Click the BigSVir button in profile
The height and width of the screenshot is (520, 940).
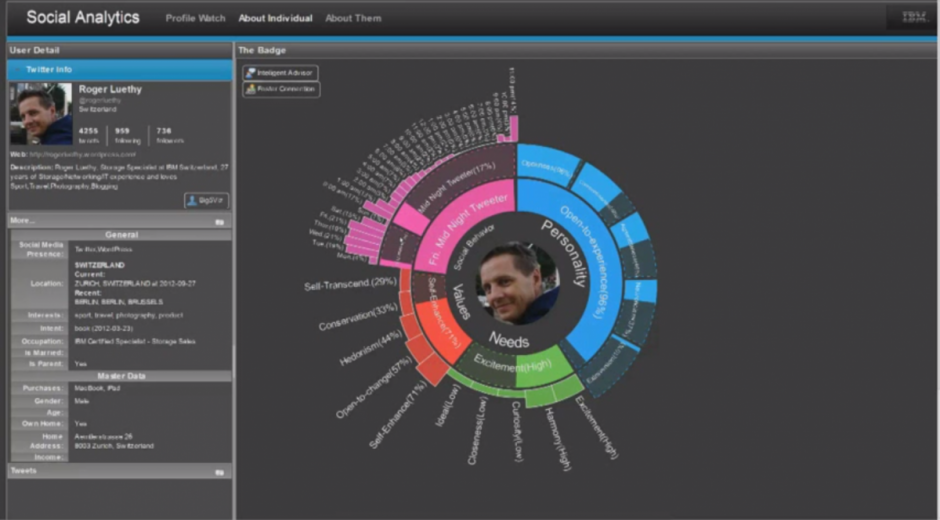[206, 200]
